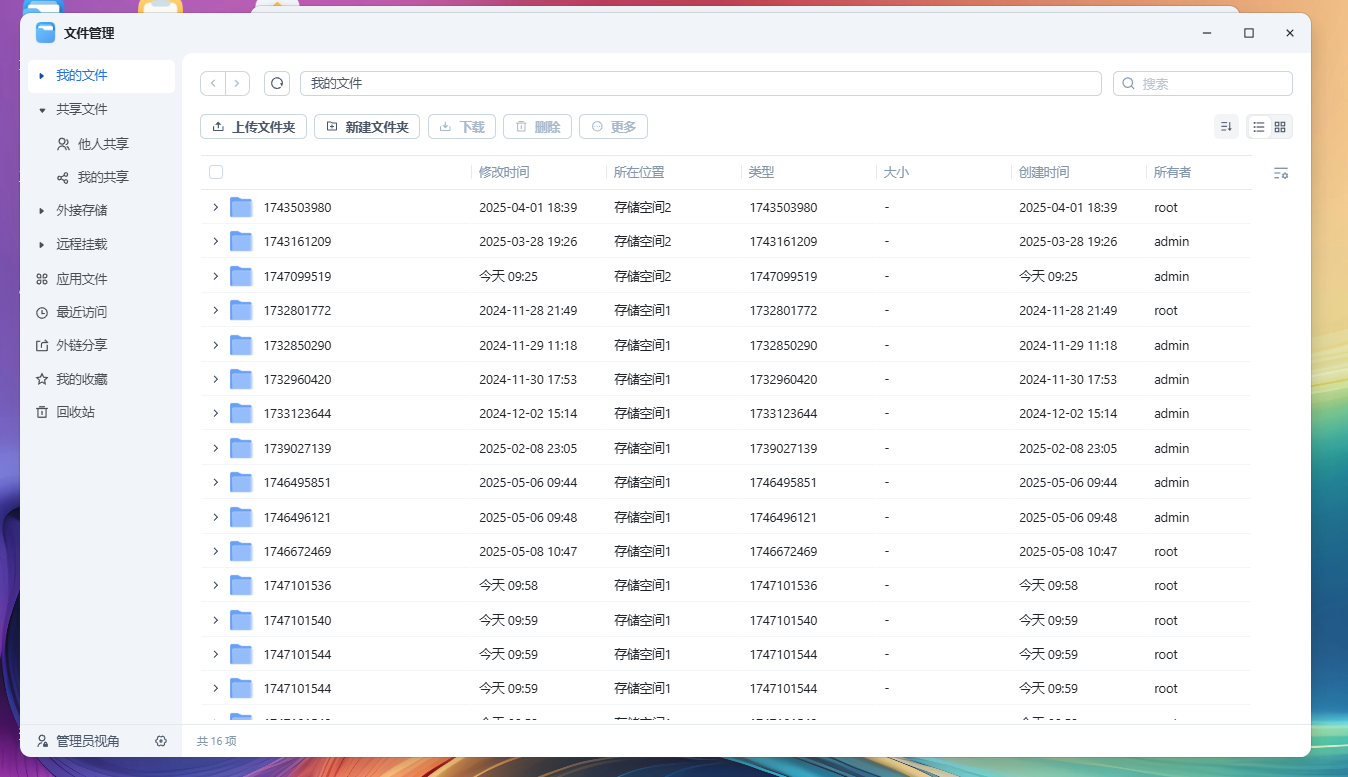
Task: Expand folder row 1743503980
Action: (x=215, y=207)
